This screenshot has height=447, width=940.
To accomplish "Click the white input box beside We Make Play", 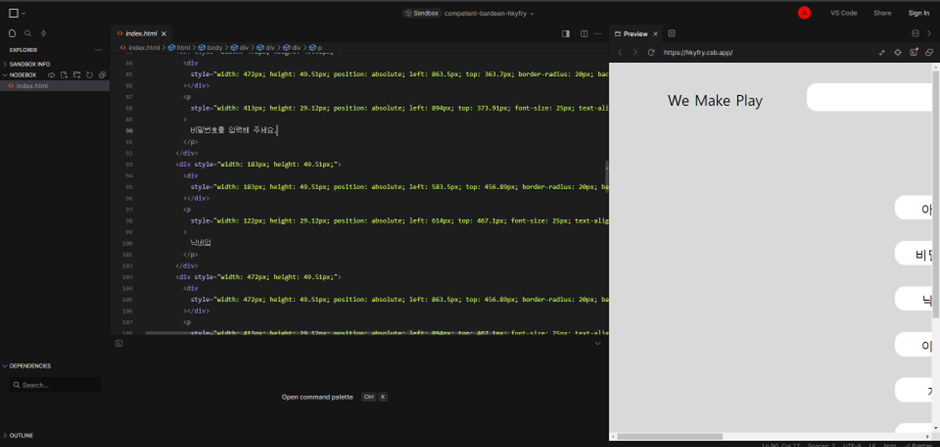I will 870,97.
